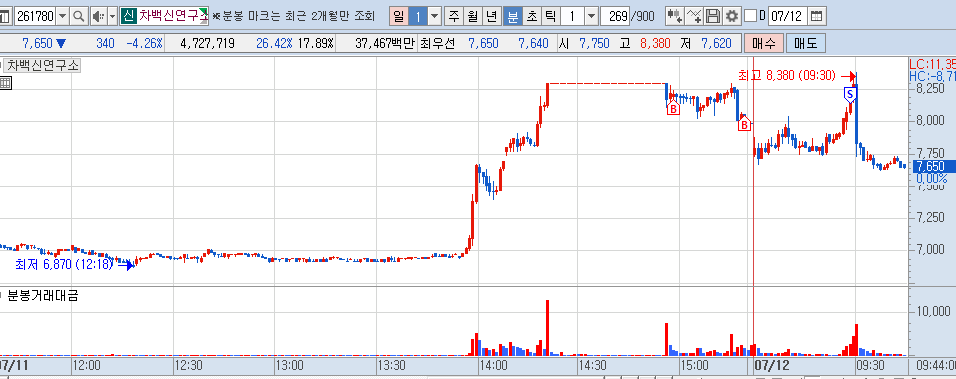Click the grid table icon below chart title

[x=5, y=83]
